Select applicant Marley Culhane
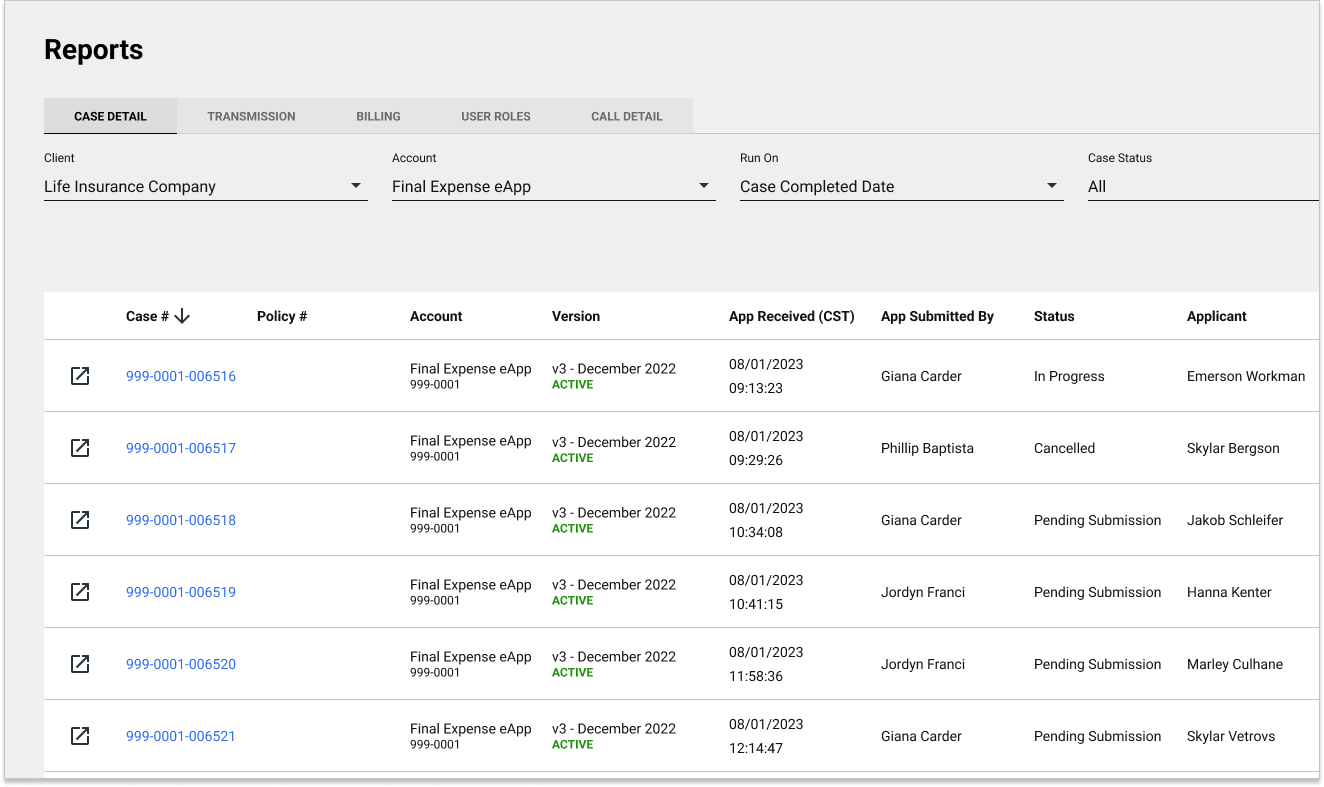Image resolution: width=1324 pixels, height=787 pixels. (1235, 664)
